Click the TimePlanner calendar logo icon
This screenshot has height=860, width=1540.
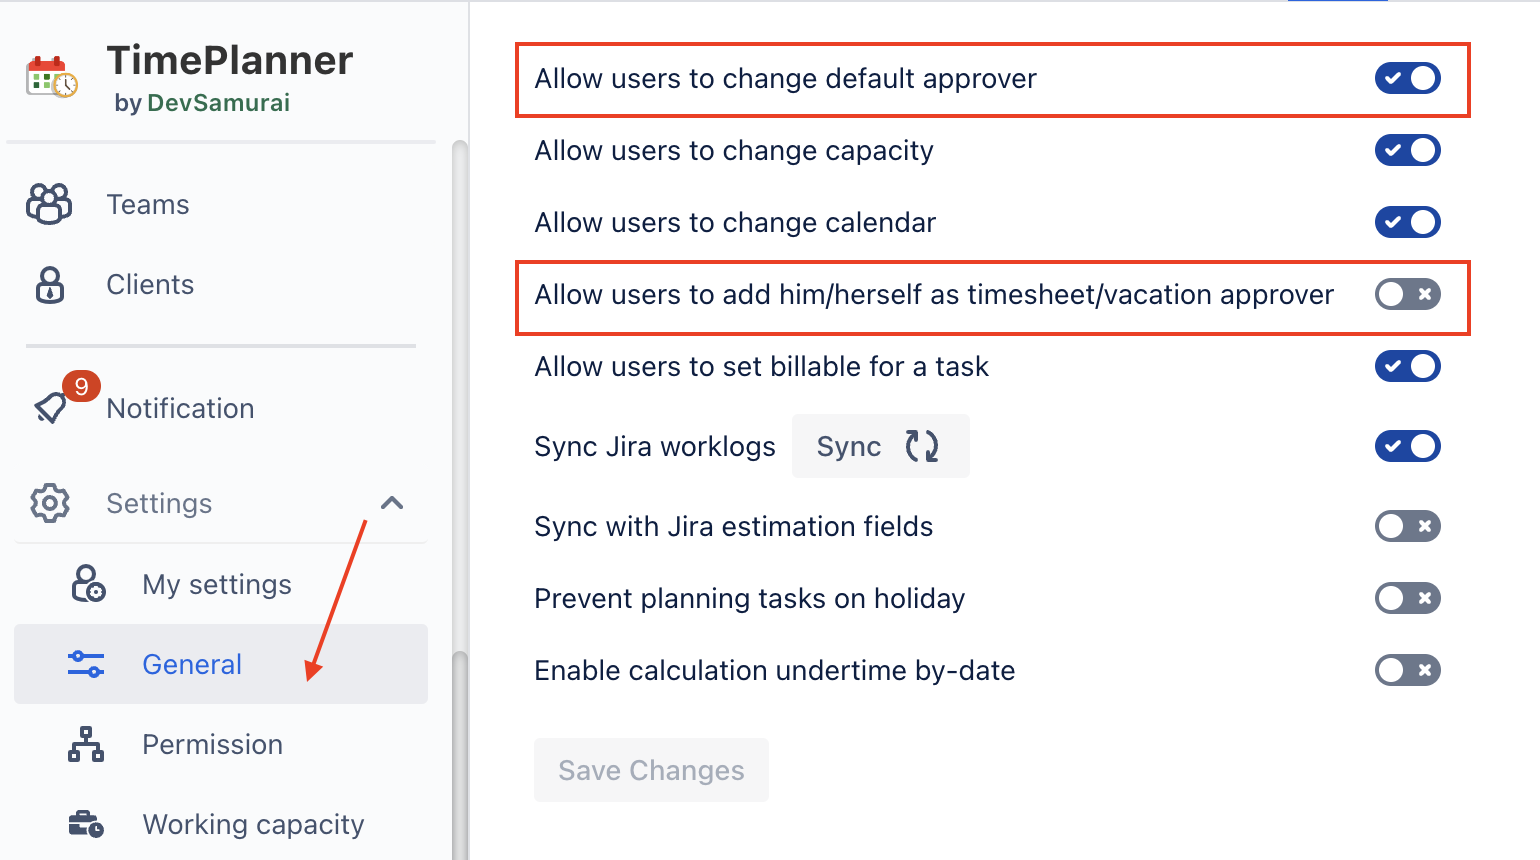[x=51, y=77]
